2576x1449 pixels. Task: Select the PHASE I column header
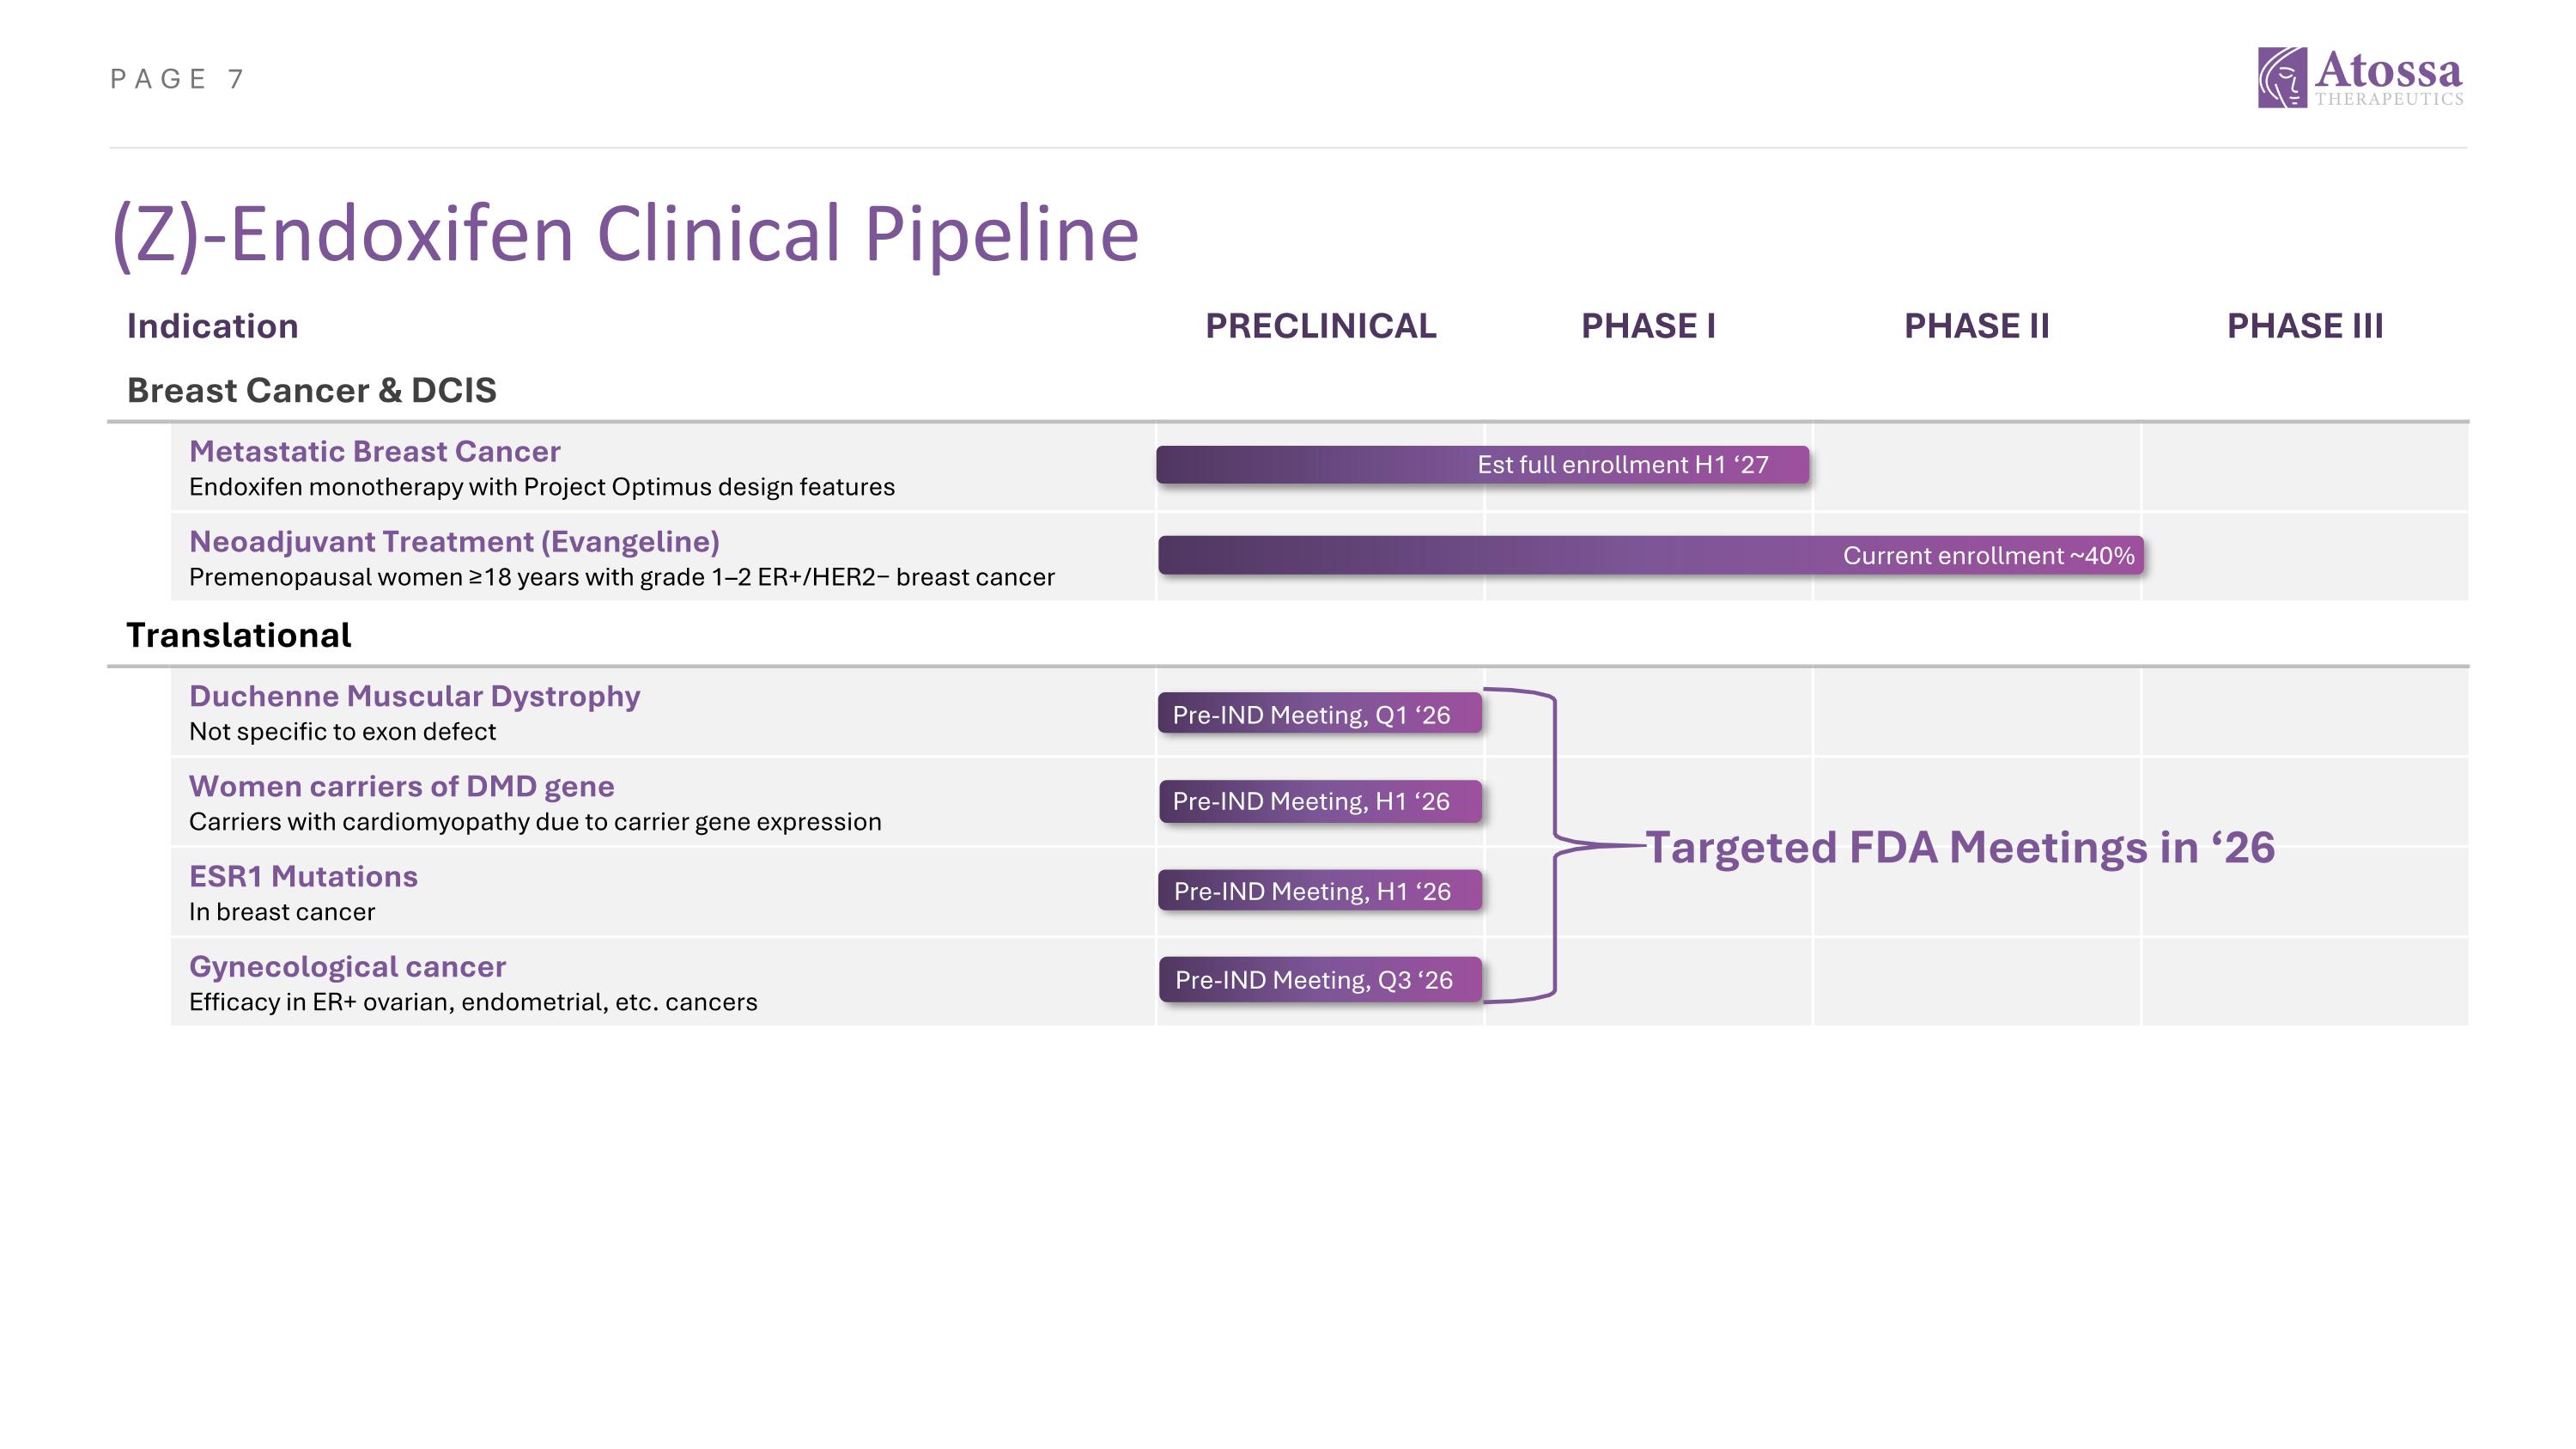1648,326
